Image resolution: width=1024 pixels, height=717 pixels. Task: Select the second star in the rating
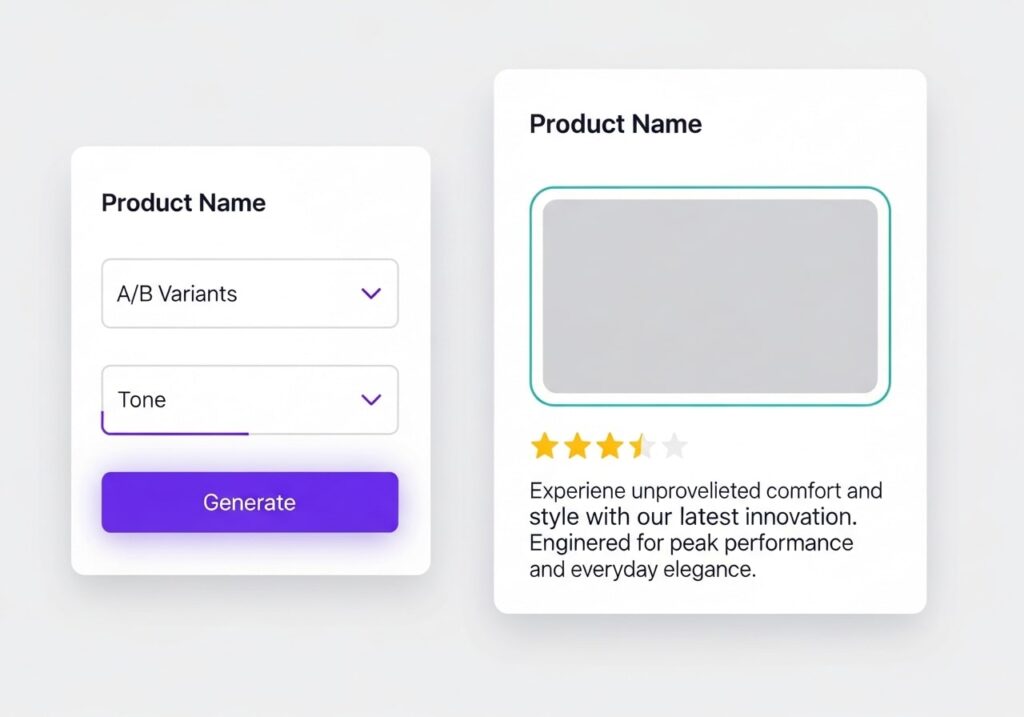pyautogui.click(x=578, y=446)
